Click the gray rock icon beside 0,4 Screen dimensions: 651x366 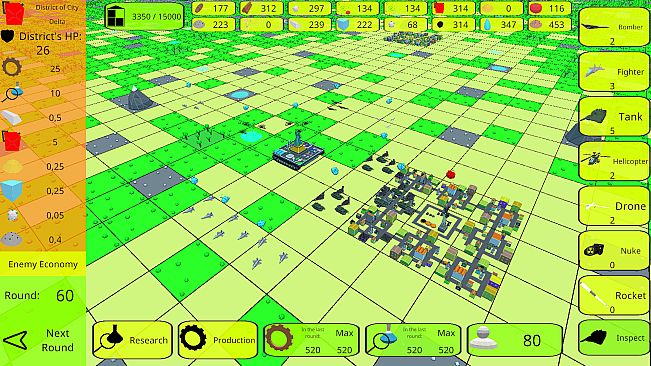pyautogui.click(x=12, y=239)
